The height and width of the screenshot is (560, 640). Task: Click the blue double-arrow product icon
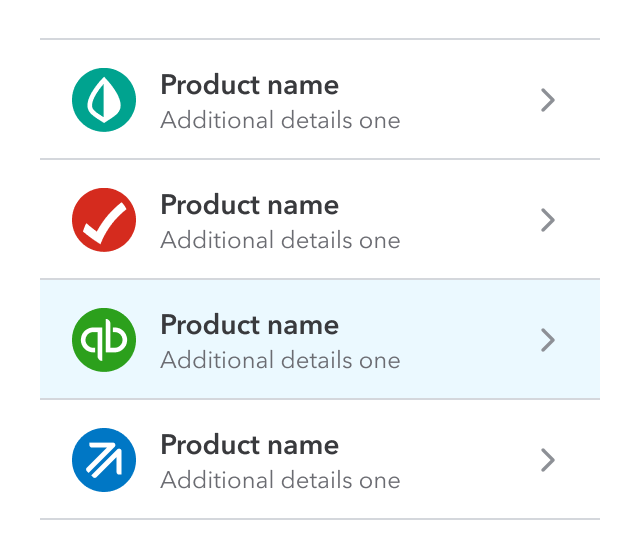pyautogui.click(x=104, y=460)
